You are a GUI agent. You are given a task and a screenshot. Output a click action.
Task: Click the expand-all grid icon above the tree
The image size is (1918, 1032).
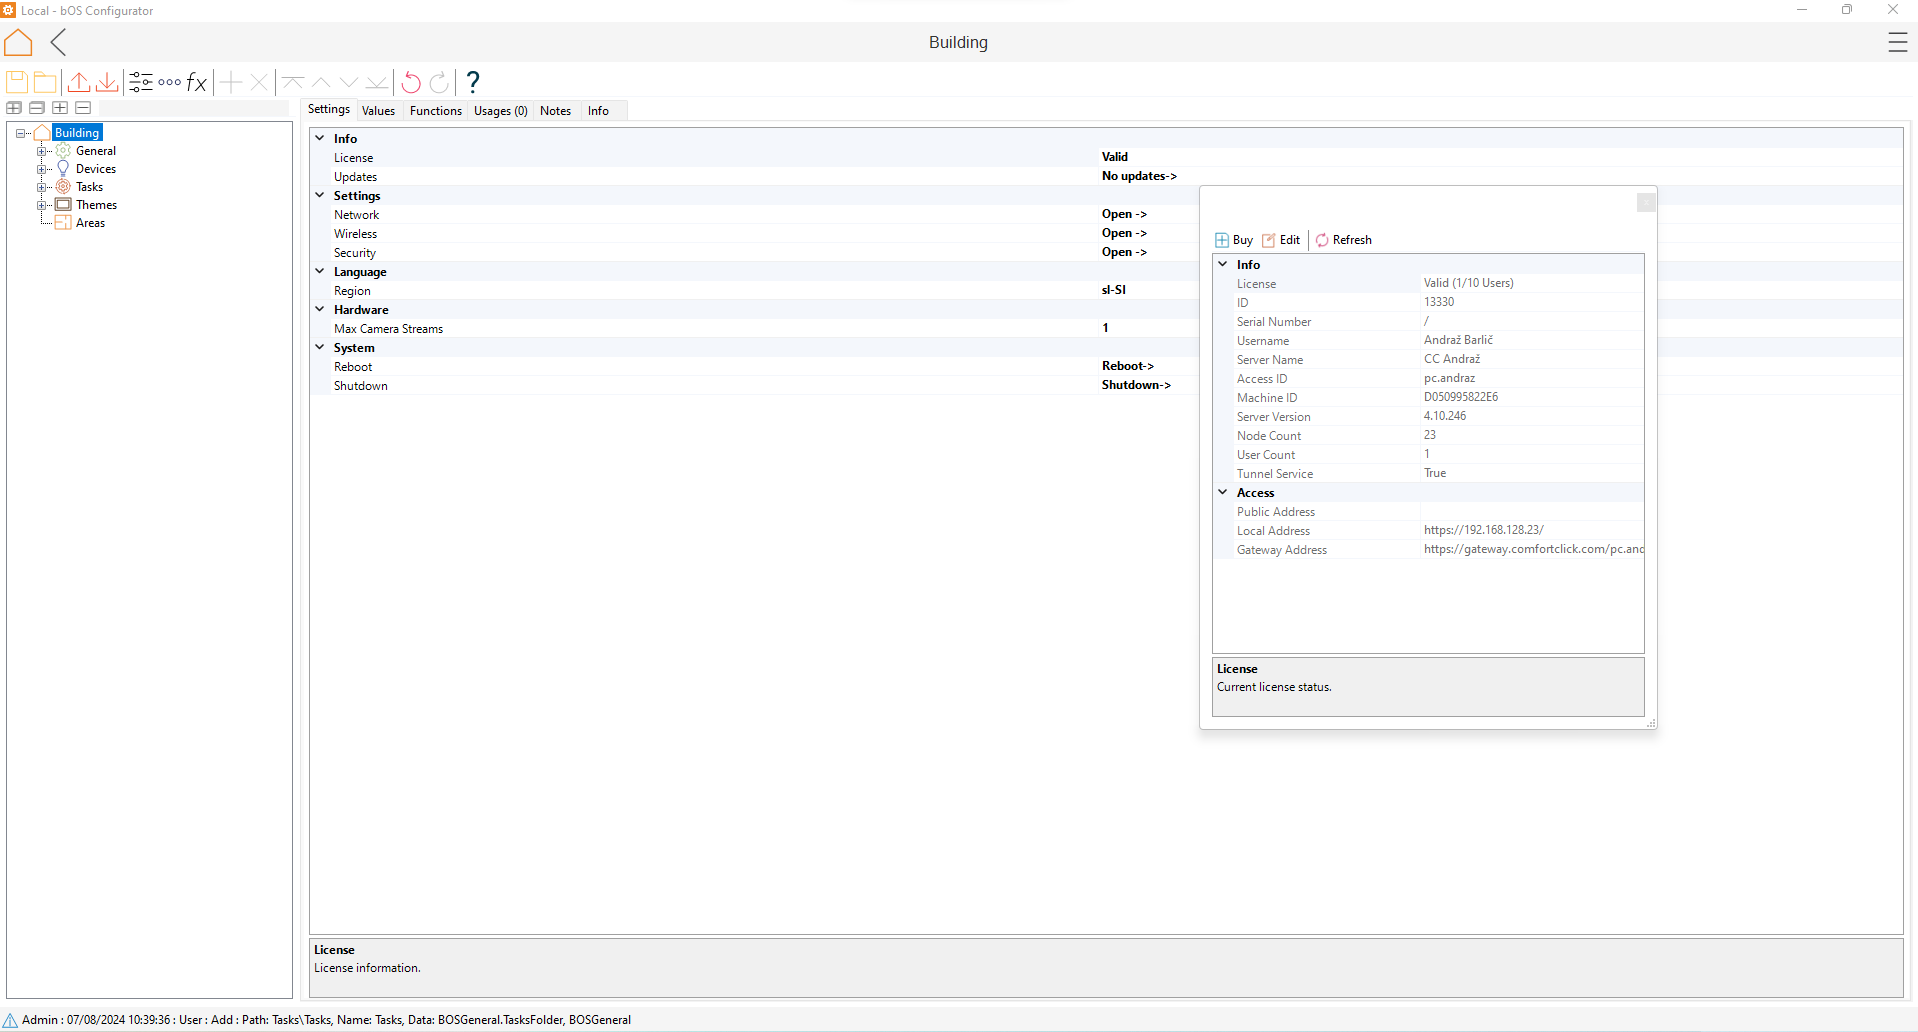pos(14,108)
